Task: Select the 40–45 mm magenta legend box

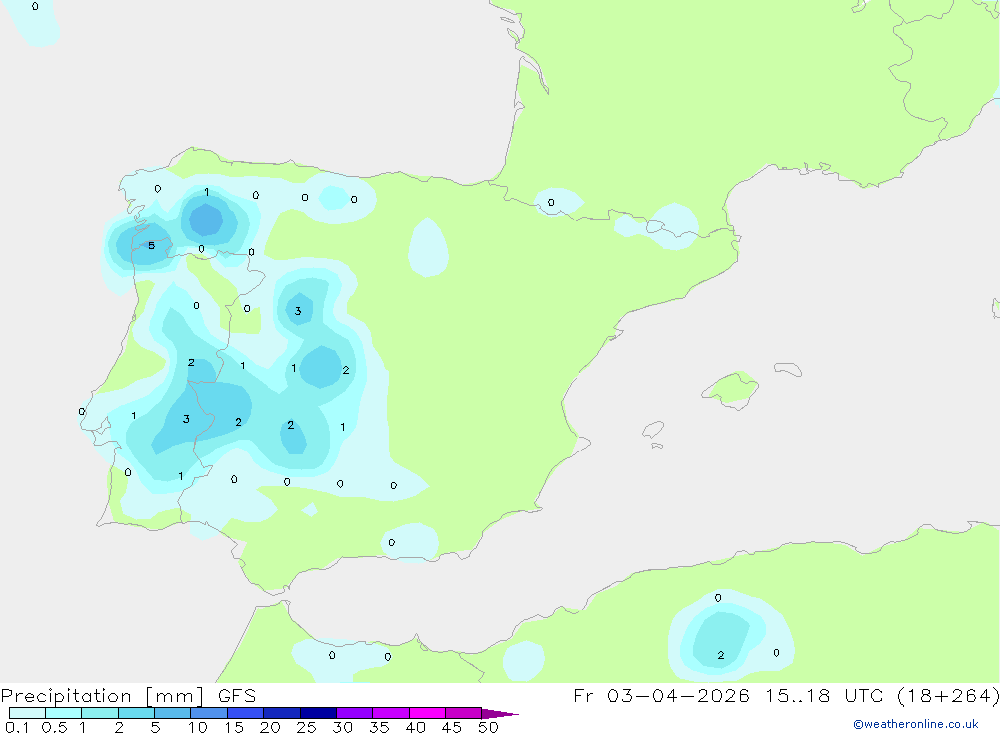Action: pos(427,713)
